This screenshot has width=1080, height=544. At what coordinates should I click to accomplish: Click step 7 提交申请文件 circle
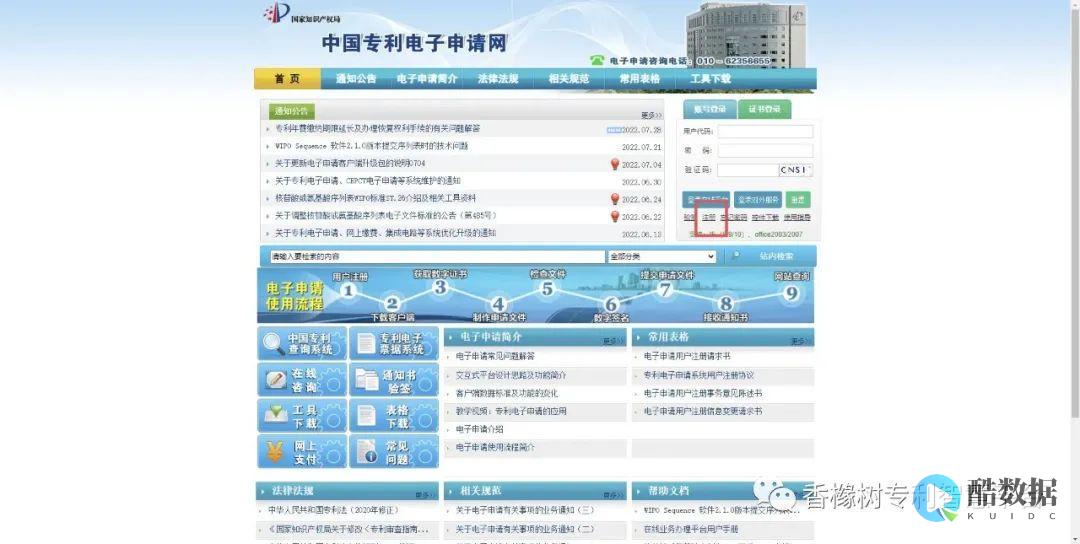(x=665, y=289)
